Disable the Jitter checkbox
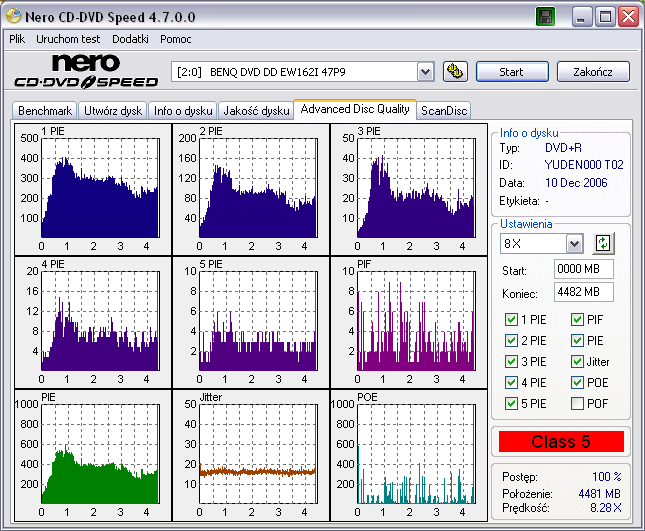645x531 pixels. (x=577, y=362)
